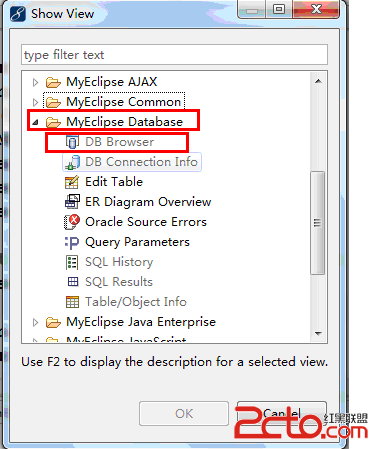Expand the MyEclipse Common tree node

click(35, 102)
